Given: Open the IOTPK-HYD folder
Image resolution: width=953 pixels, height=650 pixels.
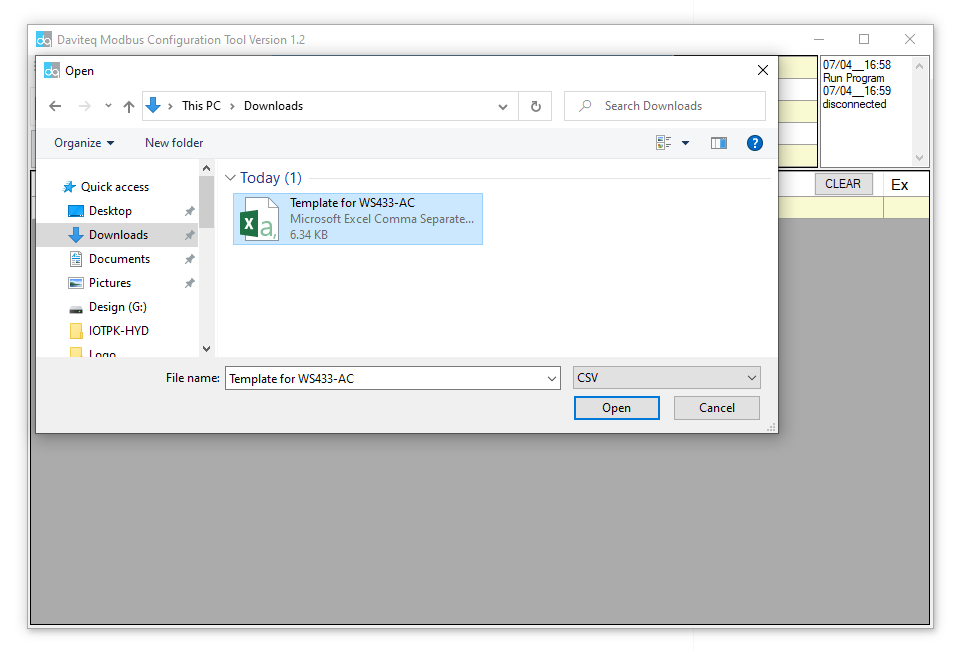Looking at the screenshot, I should [119, 331].
